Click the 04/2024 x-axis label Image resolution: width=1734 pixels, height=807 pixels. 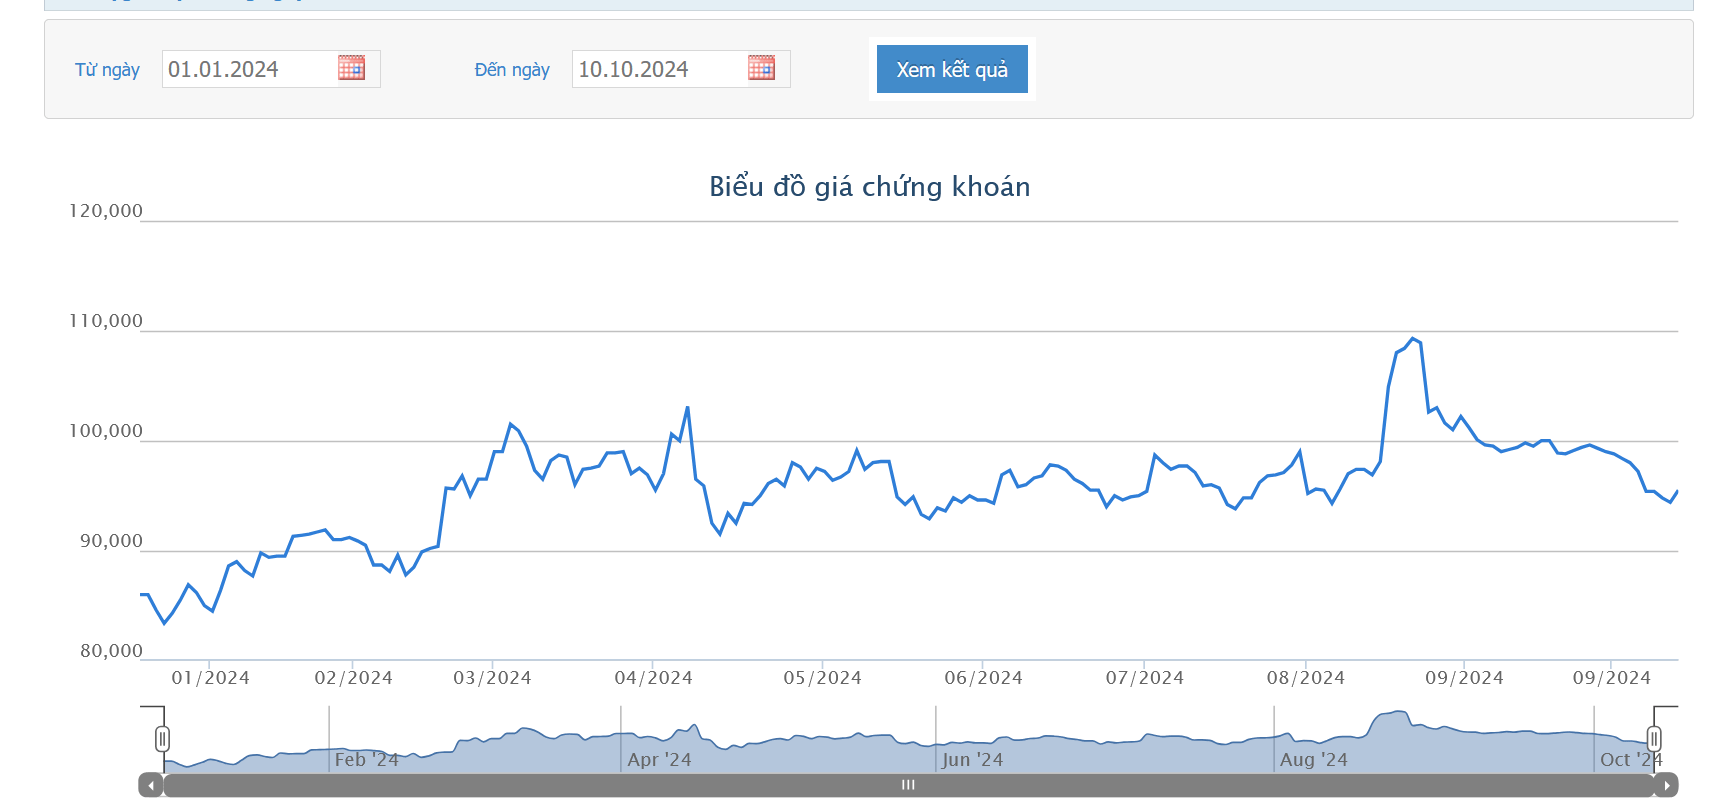point(653,678)
